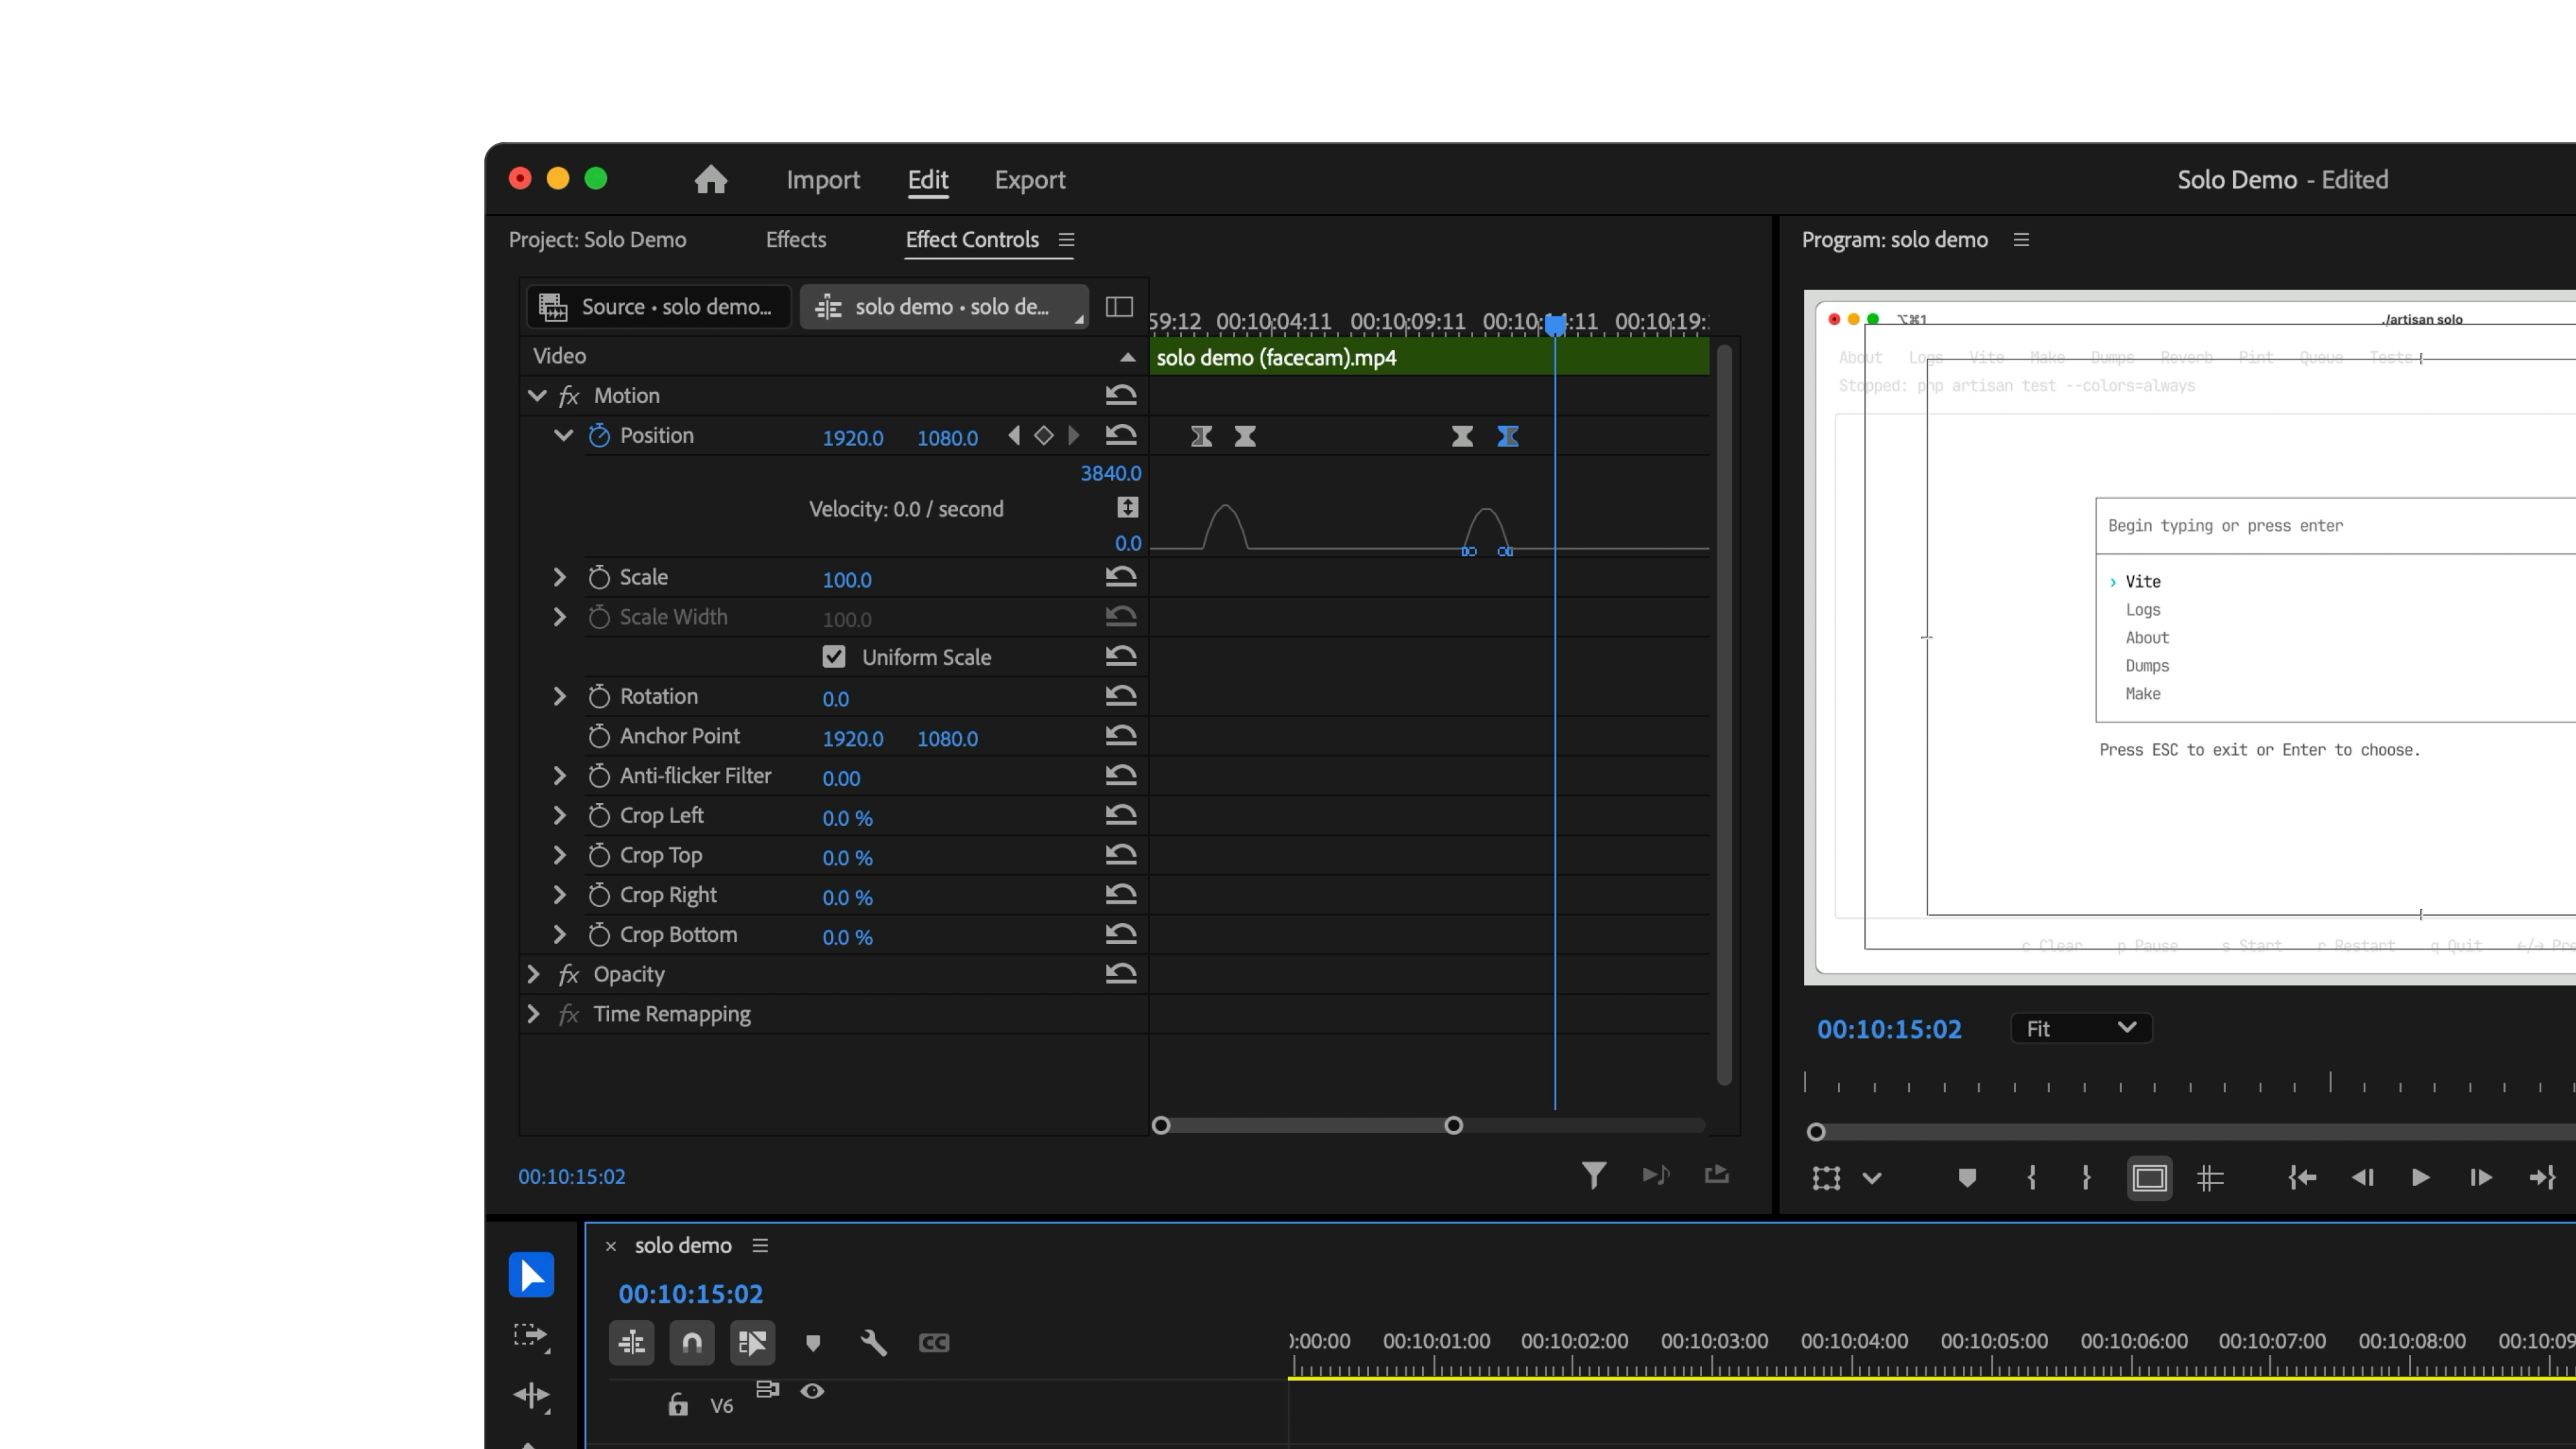Toggle visibility of track V6 with the eye
This screenshot has height=1449, width=2576.
(x=812, y=1391)
